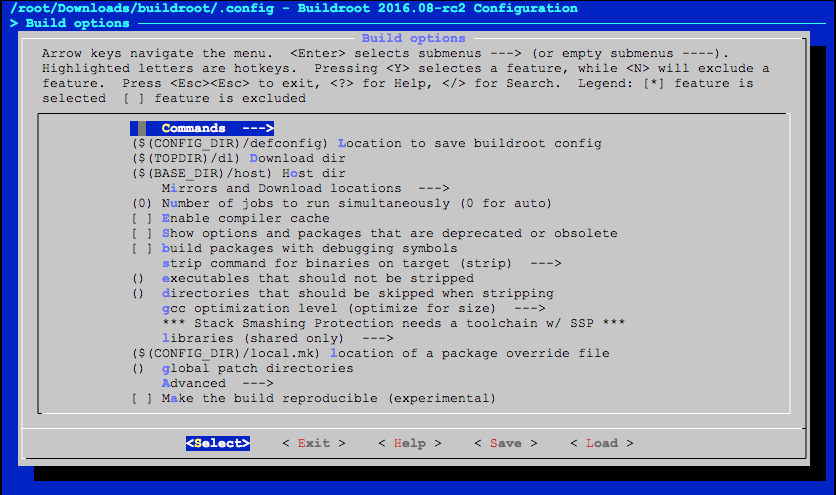Open the Advanced submenu
836x495 pixels.
click(x=218, y=383)
